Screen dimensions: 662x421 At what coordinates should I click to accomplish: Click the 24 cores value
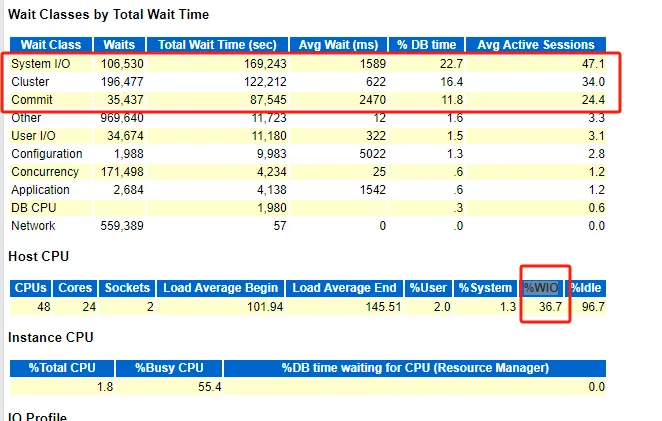(x=89, y=307)
